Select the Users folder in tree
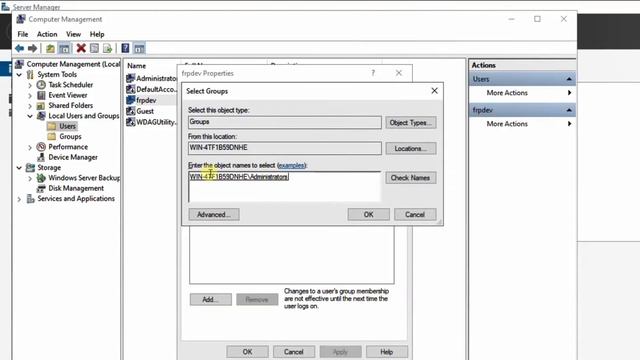This screenshot has width=640, height=360. tap(67, 126)
